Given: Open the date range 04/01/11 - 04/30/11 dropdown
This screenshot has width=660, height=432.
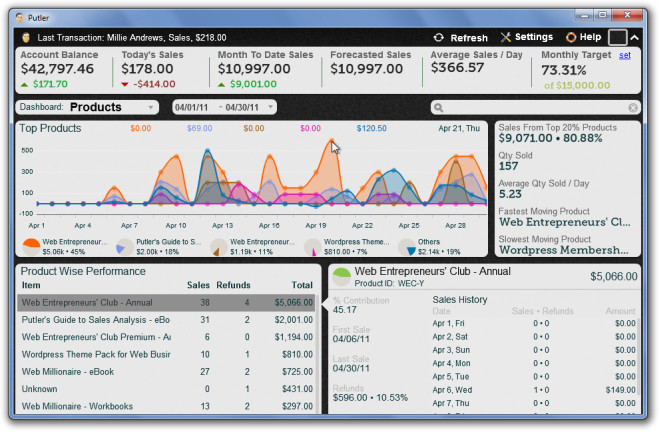Looking at the screenshot, I should click(x=224, y=107).
